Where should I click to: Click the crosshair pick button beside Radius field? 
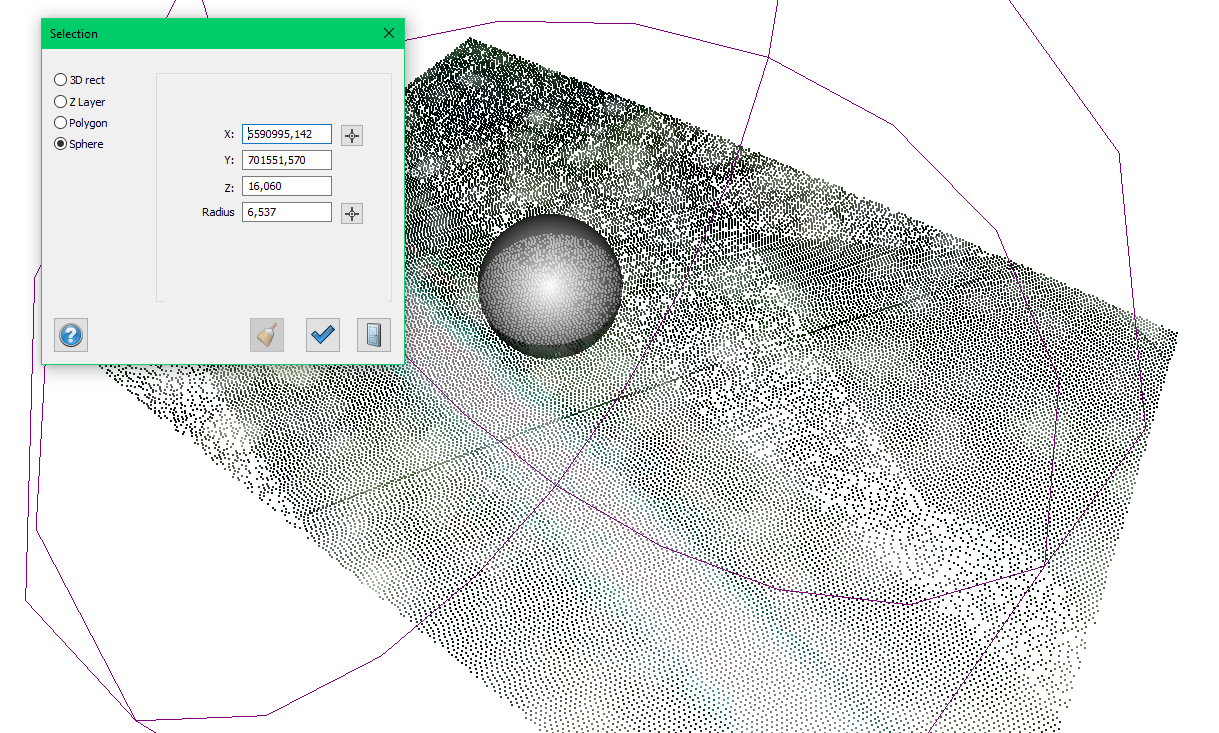352,213
